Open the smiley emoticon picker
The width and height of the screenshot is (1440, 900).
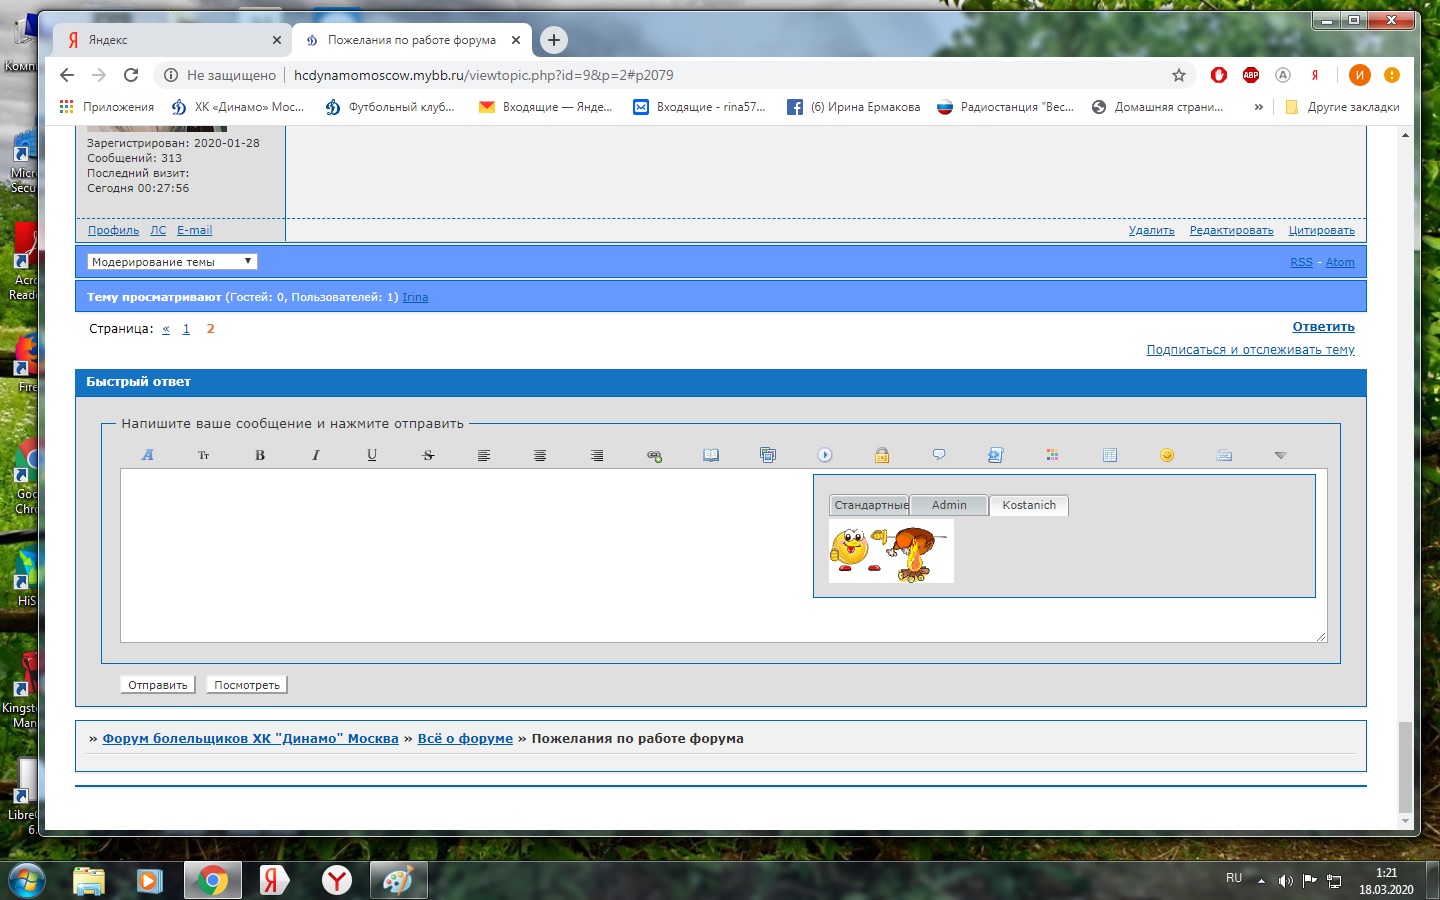pos(1166,455)
